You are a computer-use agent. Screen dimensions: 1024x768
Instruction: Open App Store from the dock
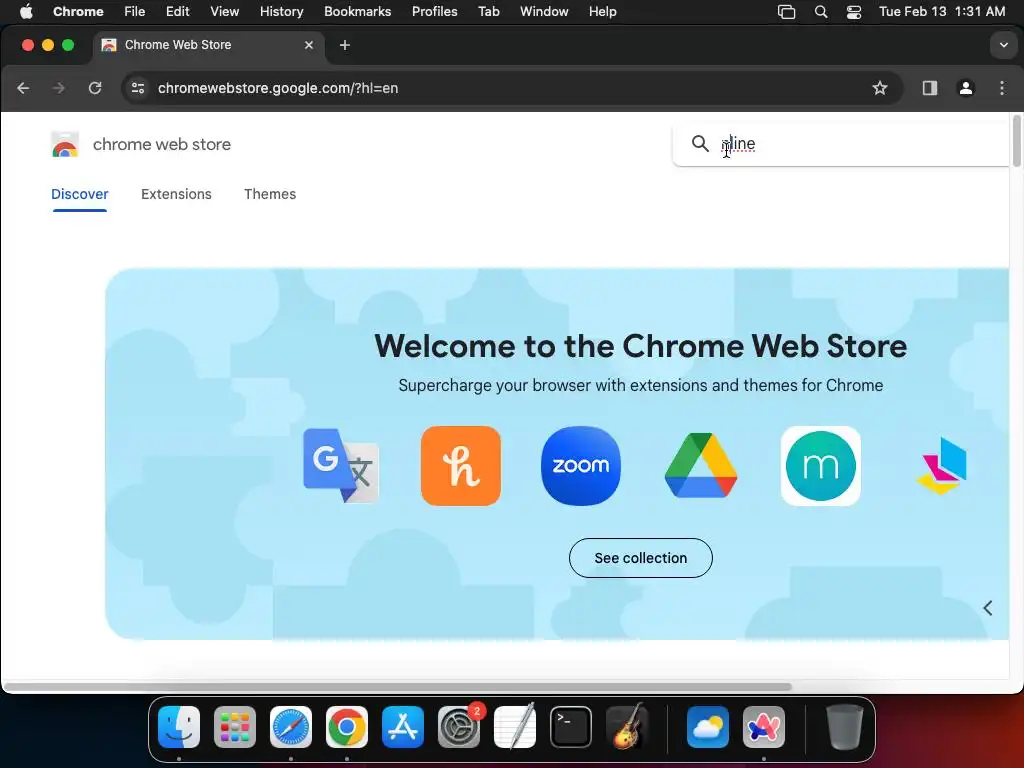(x=403, y=727)
